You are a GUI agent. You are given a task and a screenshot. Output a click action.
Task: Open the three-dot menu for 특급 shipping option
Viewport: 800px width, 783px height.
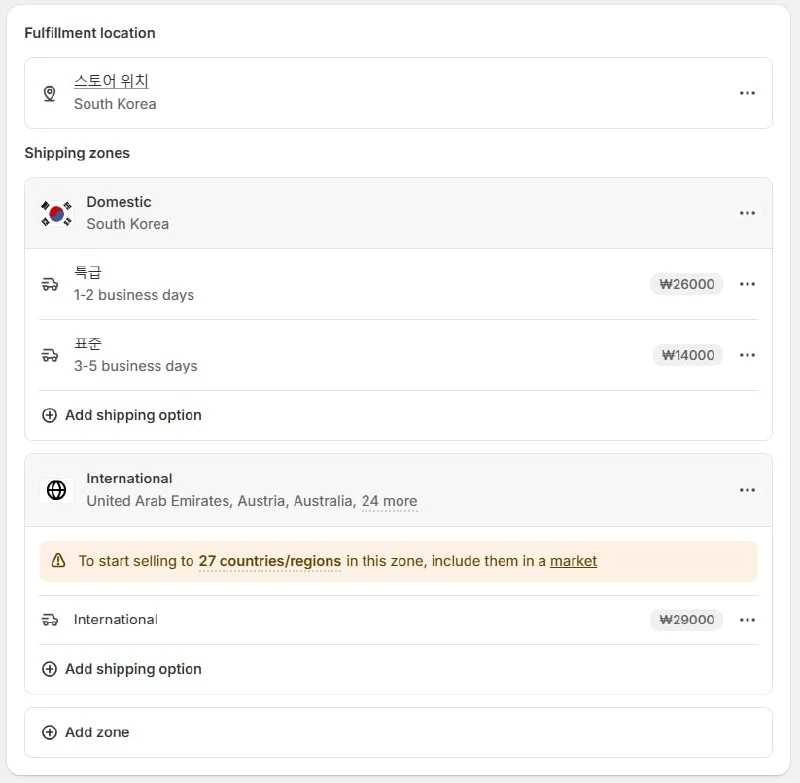(x=747, y=284)
